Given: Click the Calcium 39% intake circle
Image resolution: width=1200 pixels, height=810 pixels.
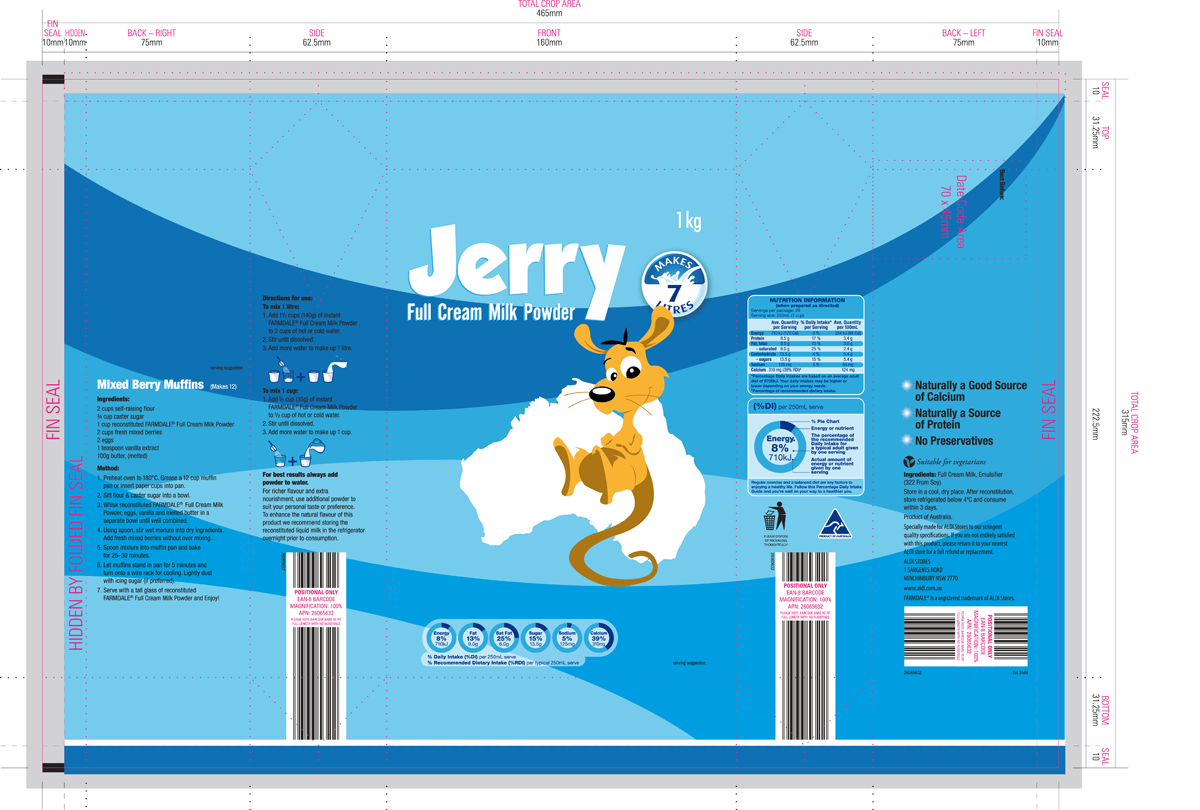Looking at the screenshot, I should pos(599,637).
